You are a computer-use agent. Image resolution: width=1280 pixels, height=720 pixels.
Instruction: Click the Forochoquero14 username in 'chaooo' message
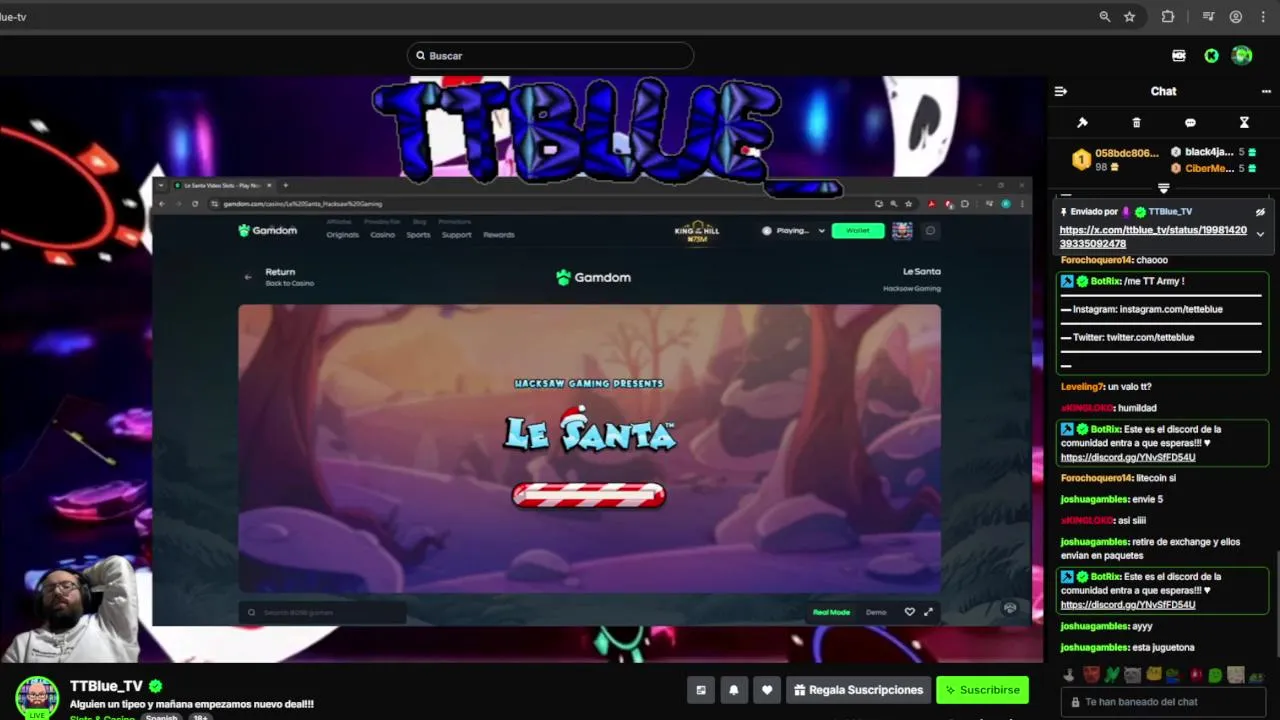tap(1097, 260)
